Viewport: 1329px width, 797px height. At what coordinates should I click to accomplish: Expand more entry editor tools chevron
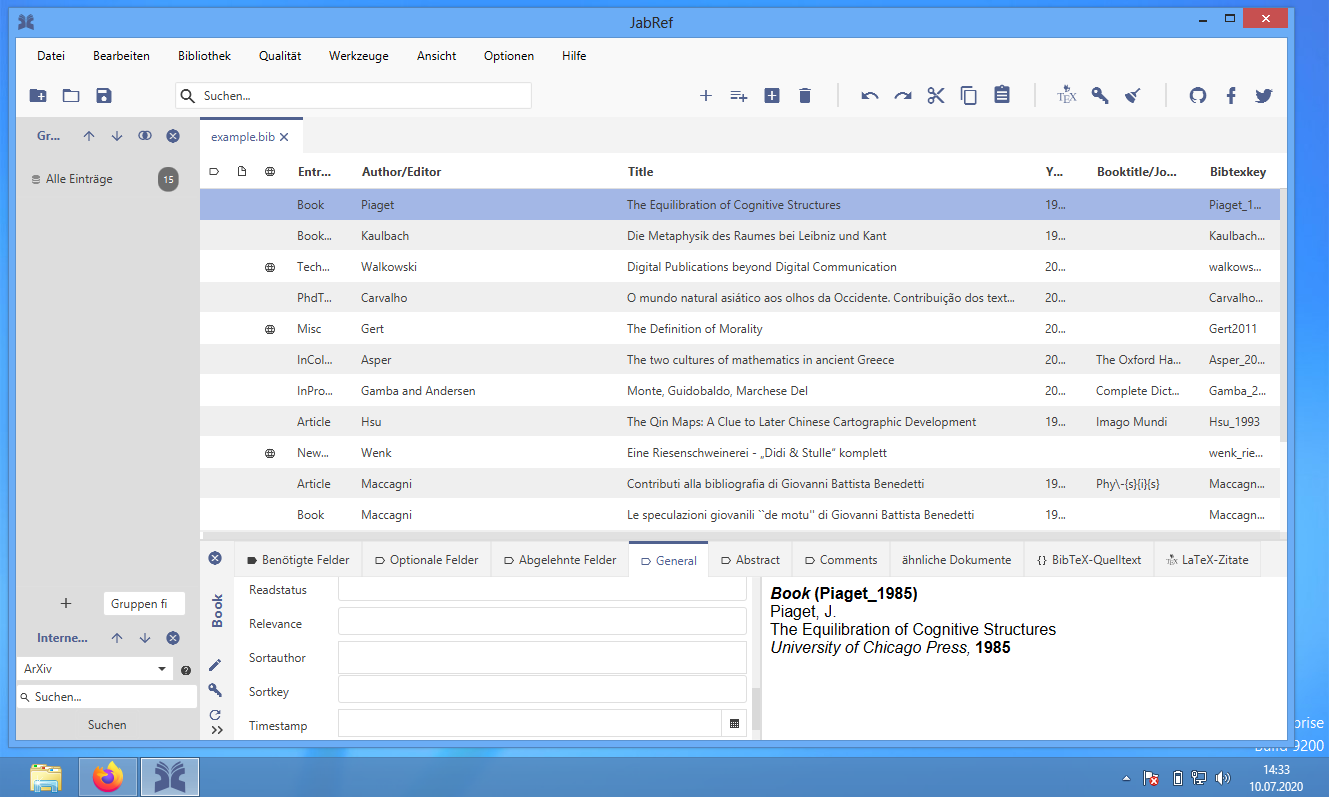click(x=217, y=731)
